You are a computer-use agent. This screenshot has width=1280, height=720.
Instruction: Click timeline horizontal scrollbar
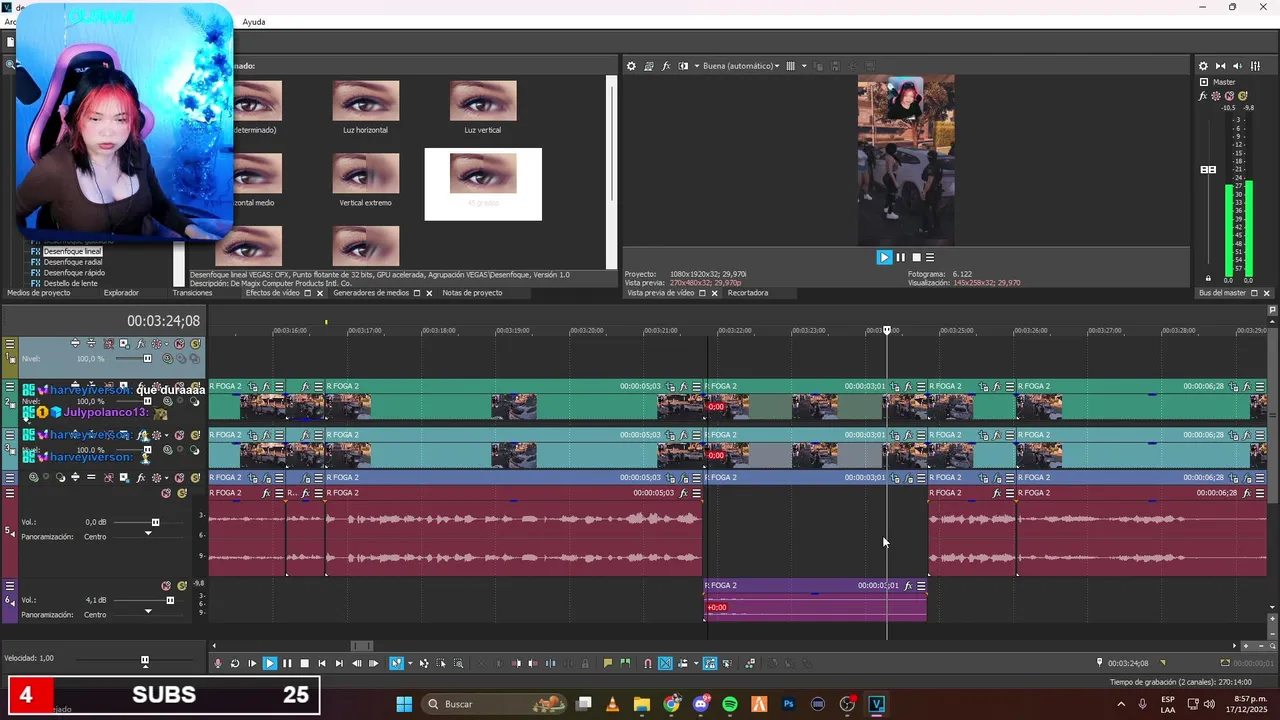362,646
